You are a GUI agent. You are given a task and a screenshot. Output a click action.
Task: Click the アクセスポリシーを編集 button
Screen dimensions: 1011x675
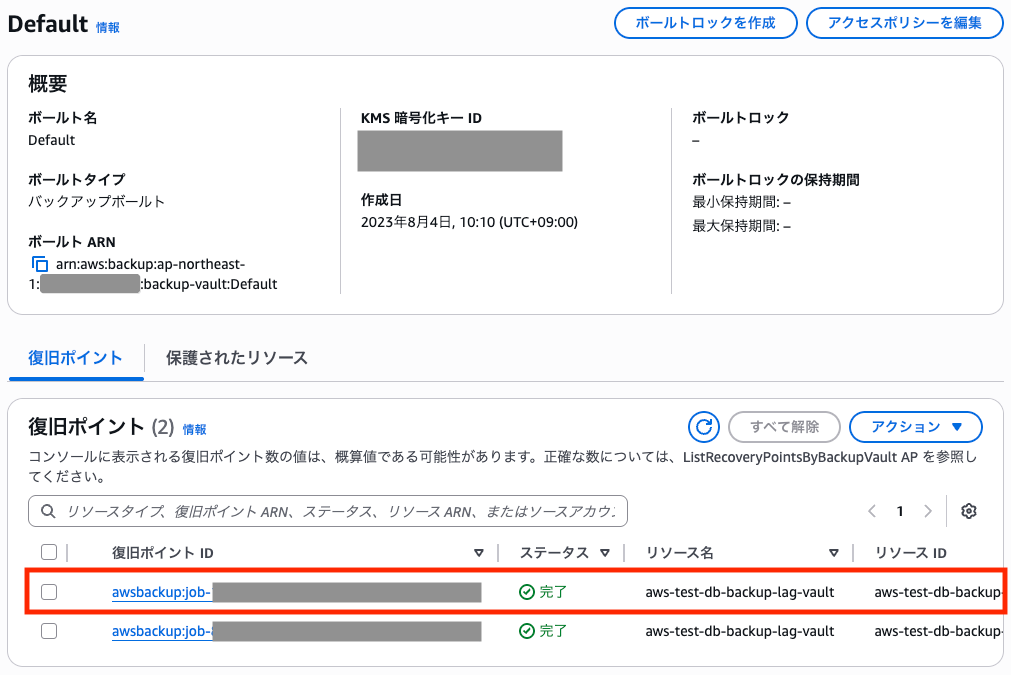[x=904, y=23]
